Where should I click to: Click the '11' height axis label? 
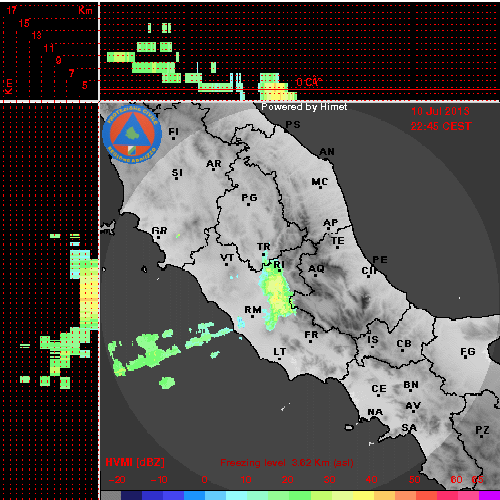tap(49, 48)
